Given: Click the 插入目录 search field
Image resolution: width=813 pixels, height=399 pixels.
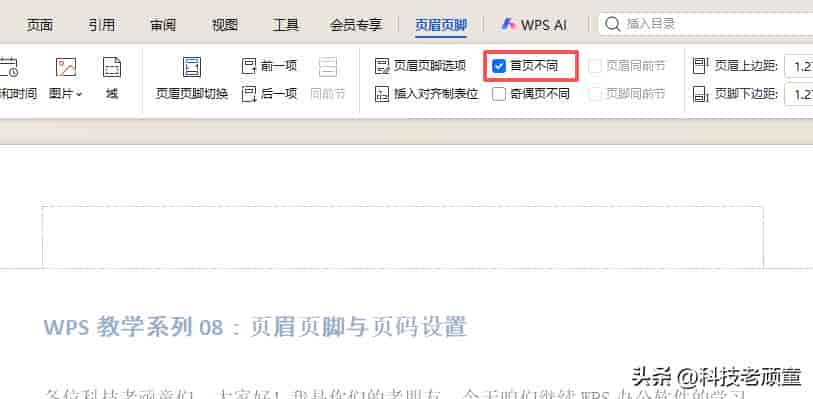Looking at the screenshot, I should tap(705, 24).
